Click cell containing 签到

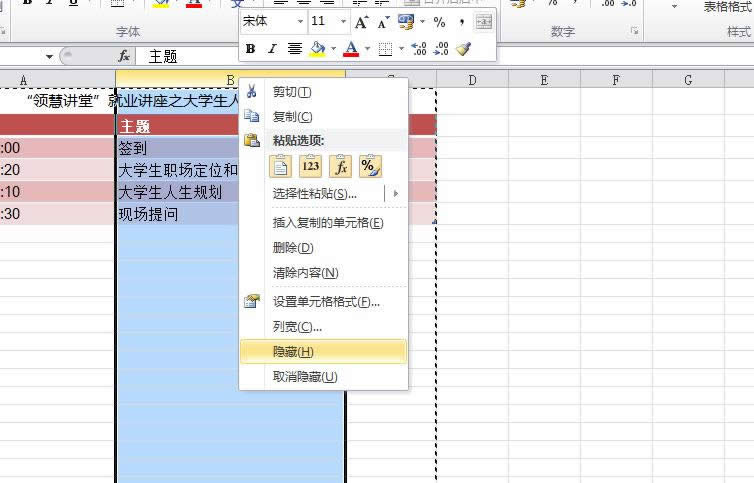pyautogui.click(x=177, y=148)
